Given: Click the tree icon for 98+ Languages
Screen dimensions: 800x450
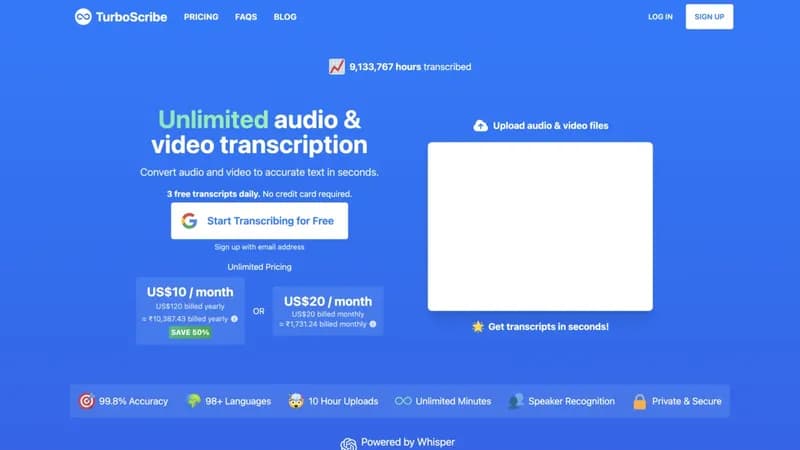Looking at the screenshot, I should pyautogui.click(x=193, y=401).
